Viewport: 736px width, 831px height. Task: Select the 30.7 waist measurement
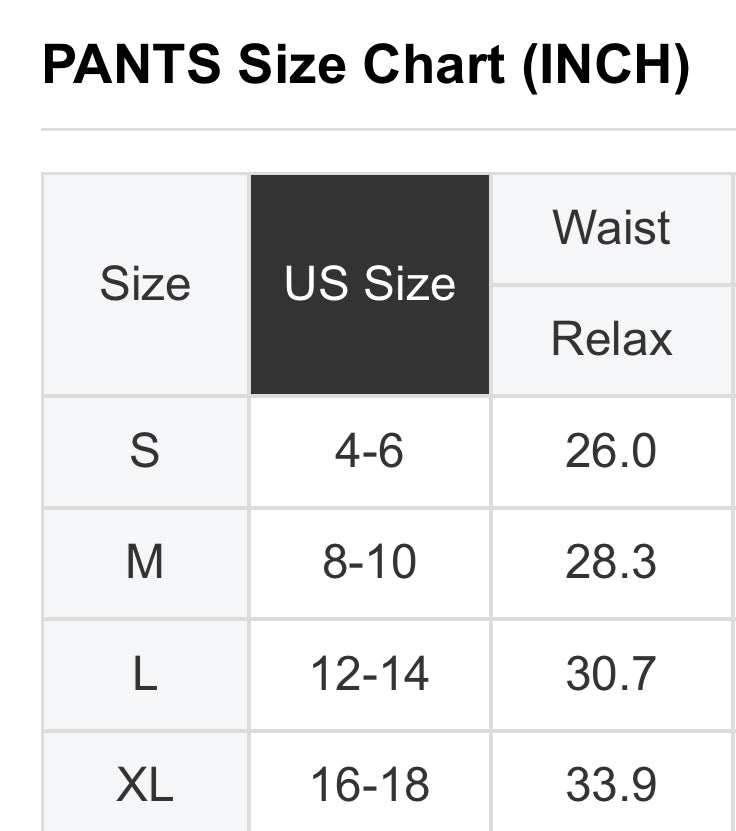pyautogui.click(x=612, y=675)
